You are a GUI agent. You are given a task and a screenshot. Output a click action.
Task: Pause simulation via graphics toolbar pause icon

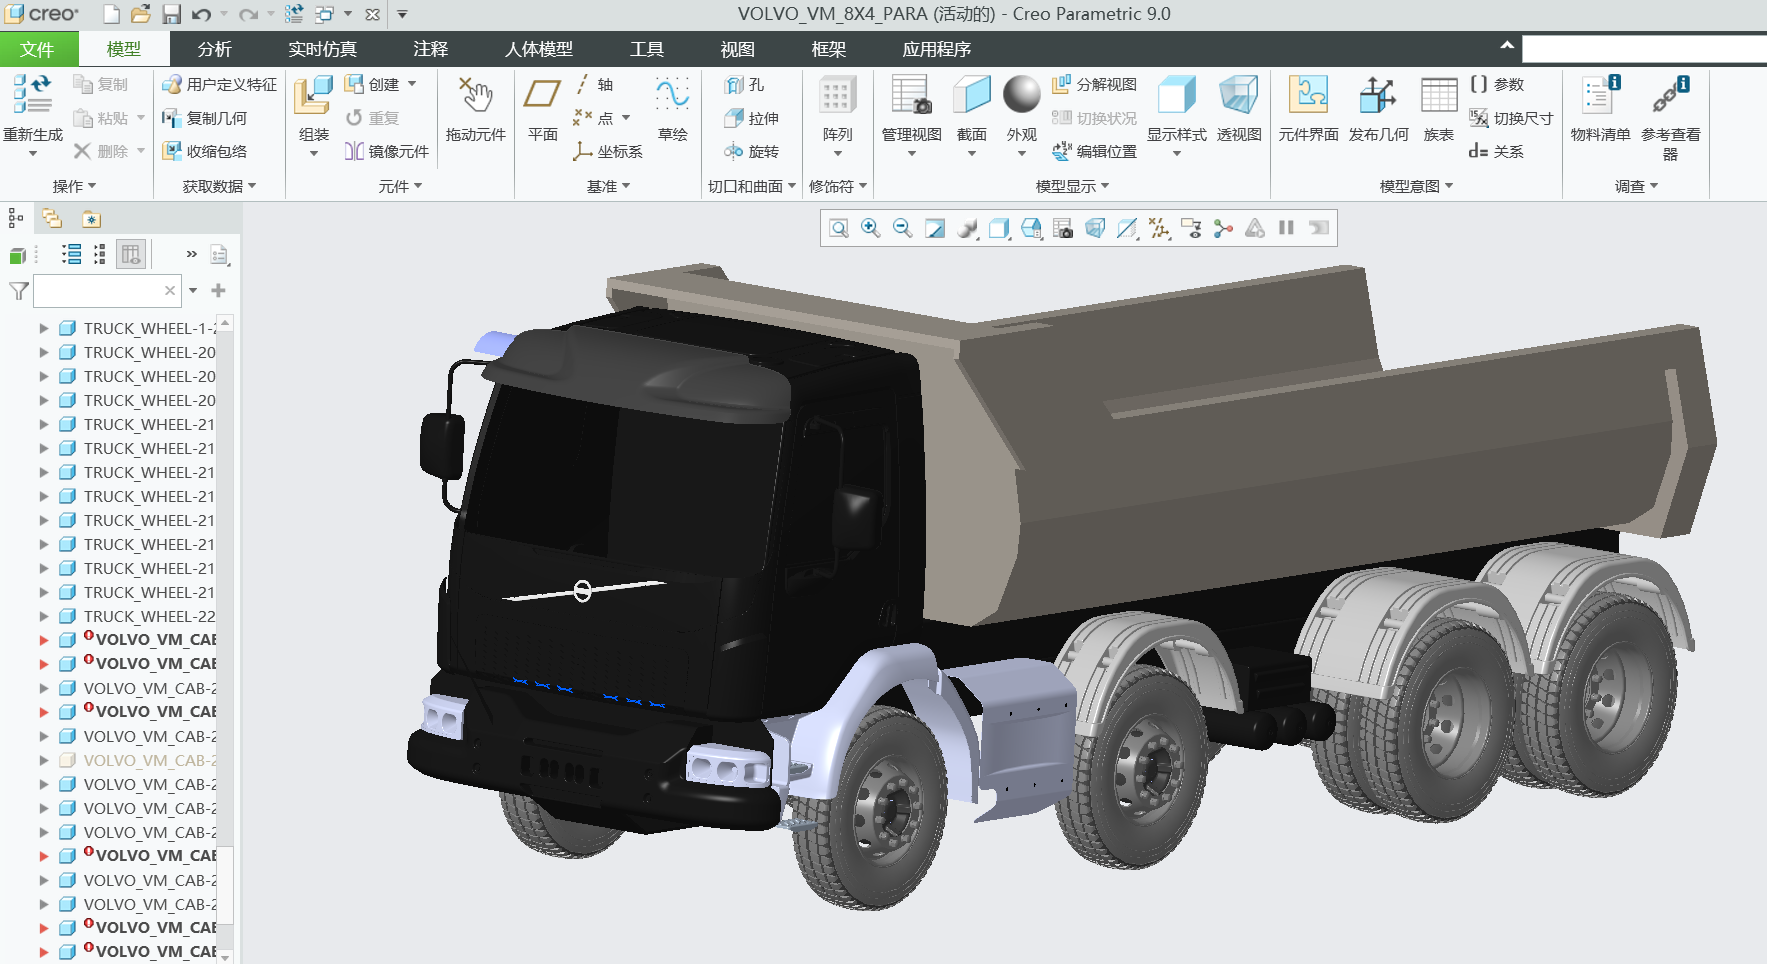[x=1287, y=228]
